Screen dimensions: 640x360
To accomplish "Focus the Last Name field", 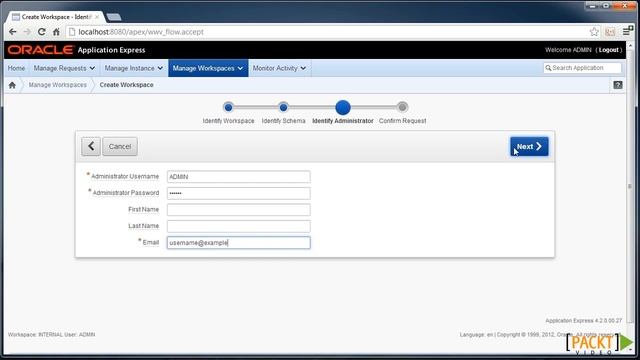I will (x=238, y=226).
